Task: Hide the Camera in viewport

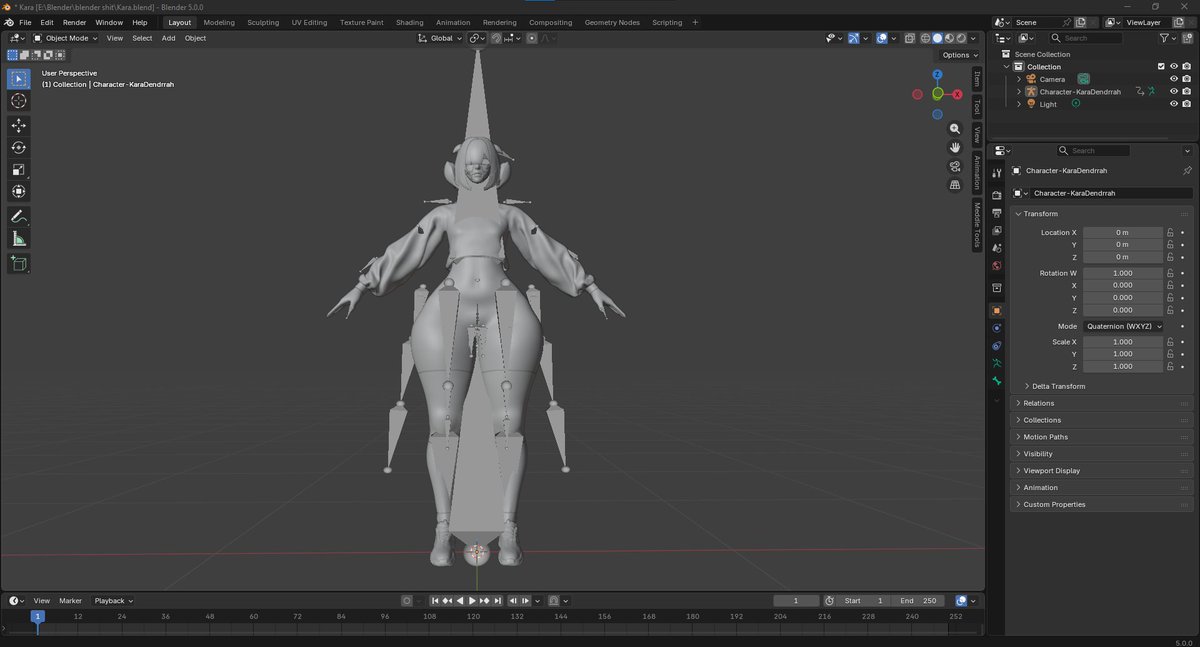Action: [1174, 79]
